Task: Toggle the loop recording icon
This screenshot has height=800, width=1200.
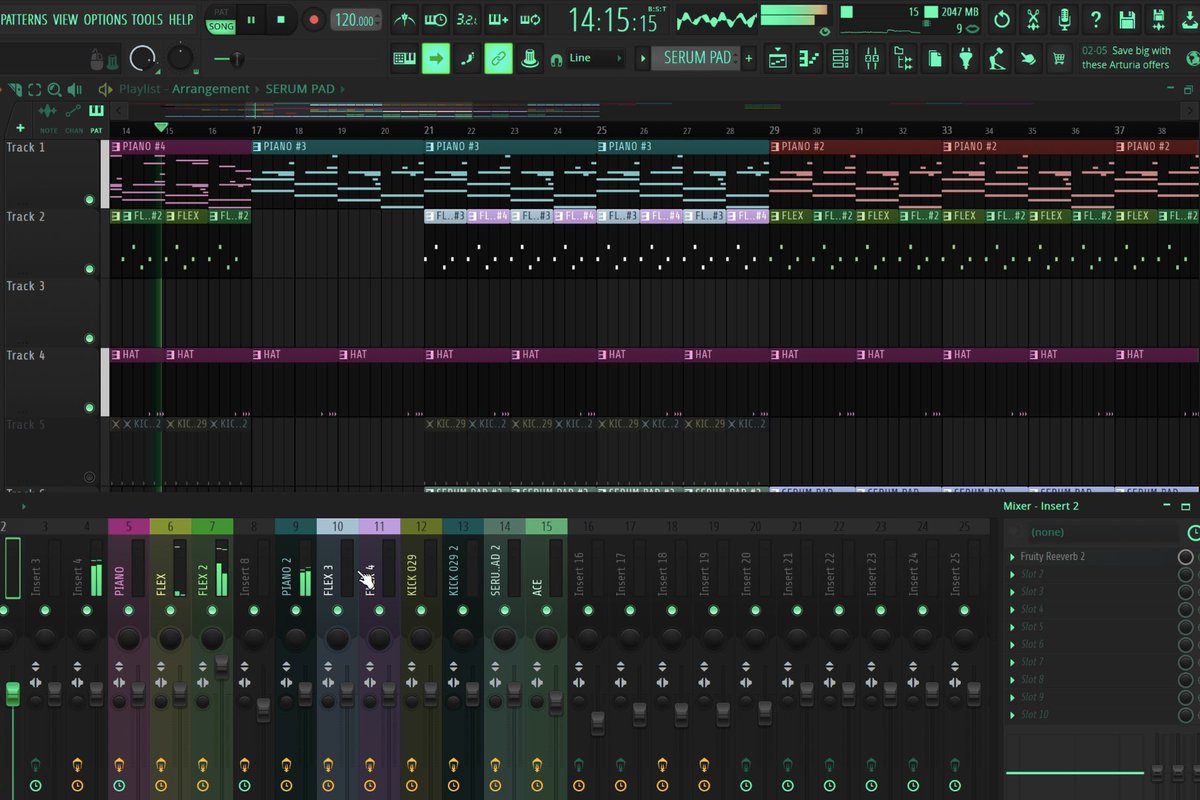Action: (530, 18)
